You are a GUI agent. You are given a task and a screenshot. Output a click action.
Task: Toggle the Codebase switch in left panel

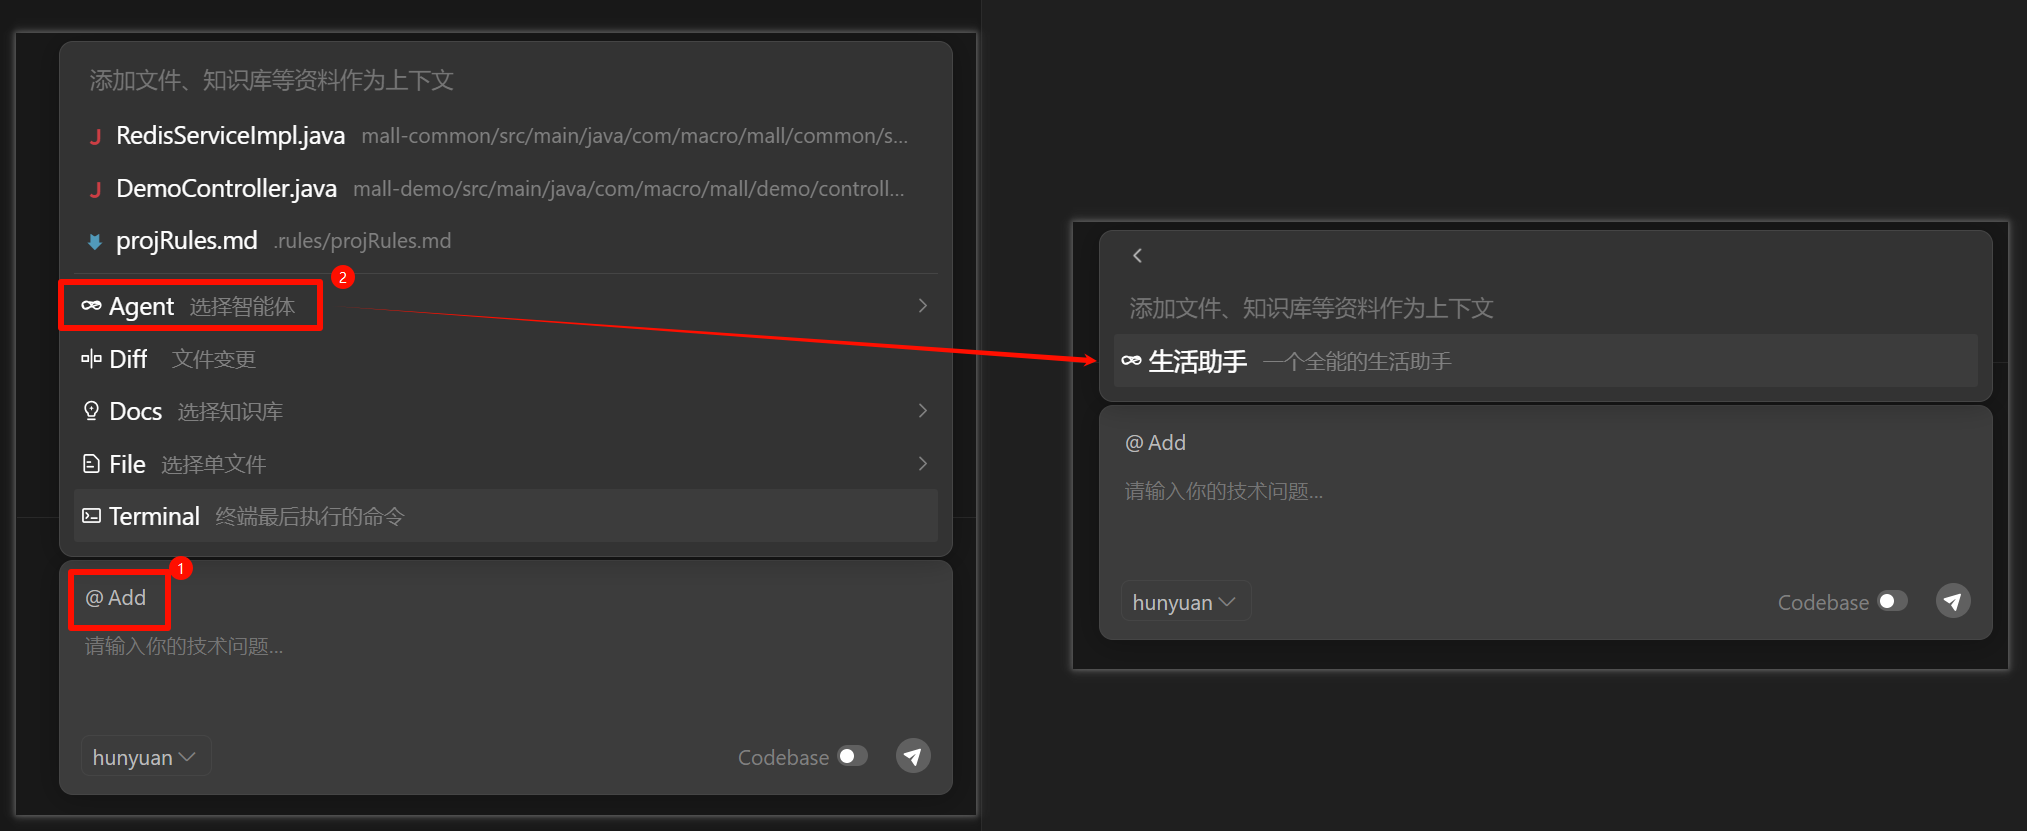pos(852,756)
